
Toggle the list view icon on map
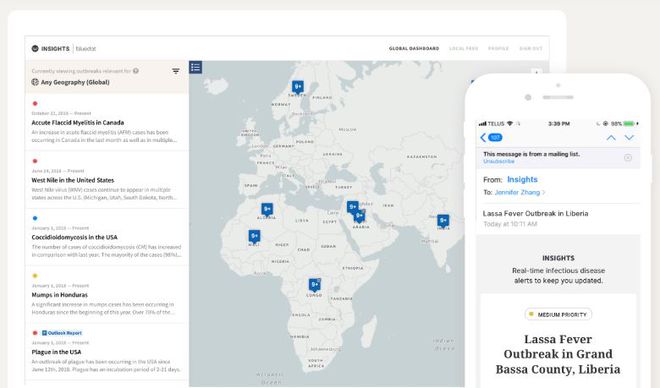coord(195,67)
